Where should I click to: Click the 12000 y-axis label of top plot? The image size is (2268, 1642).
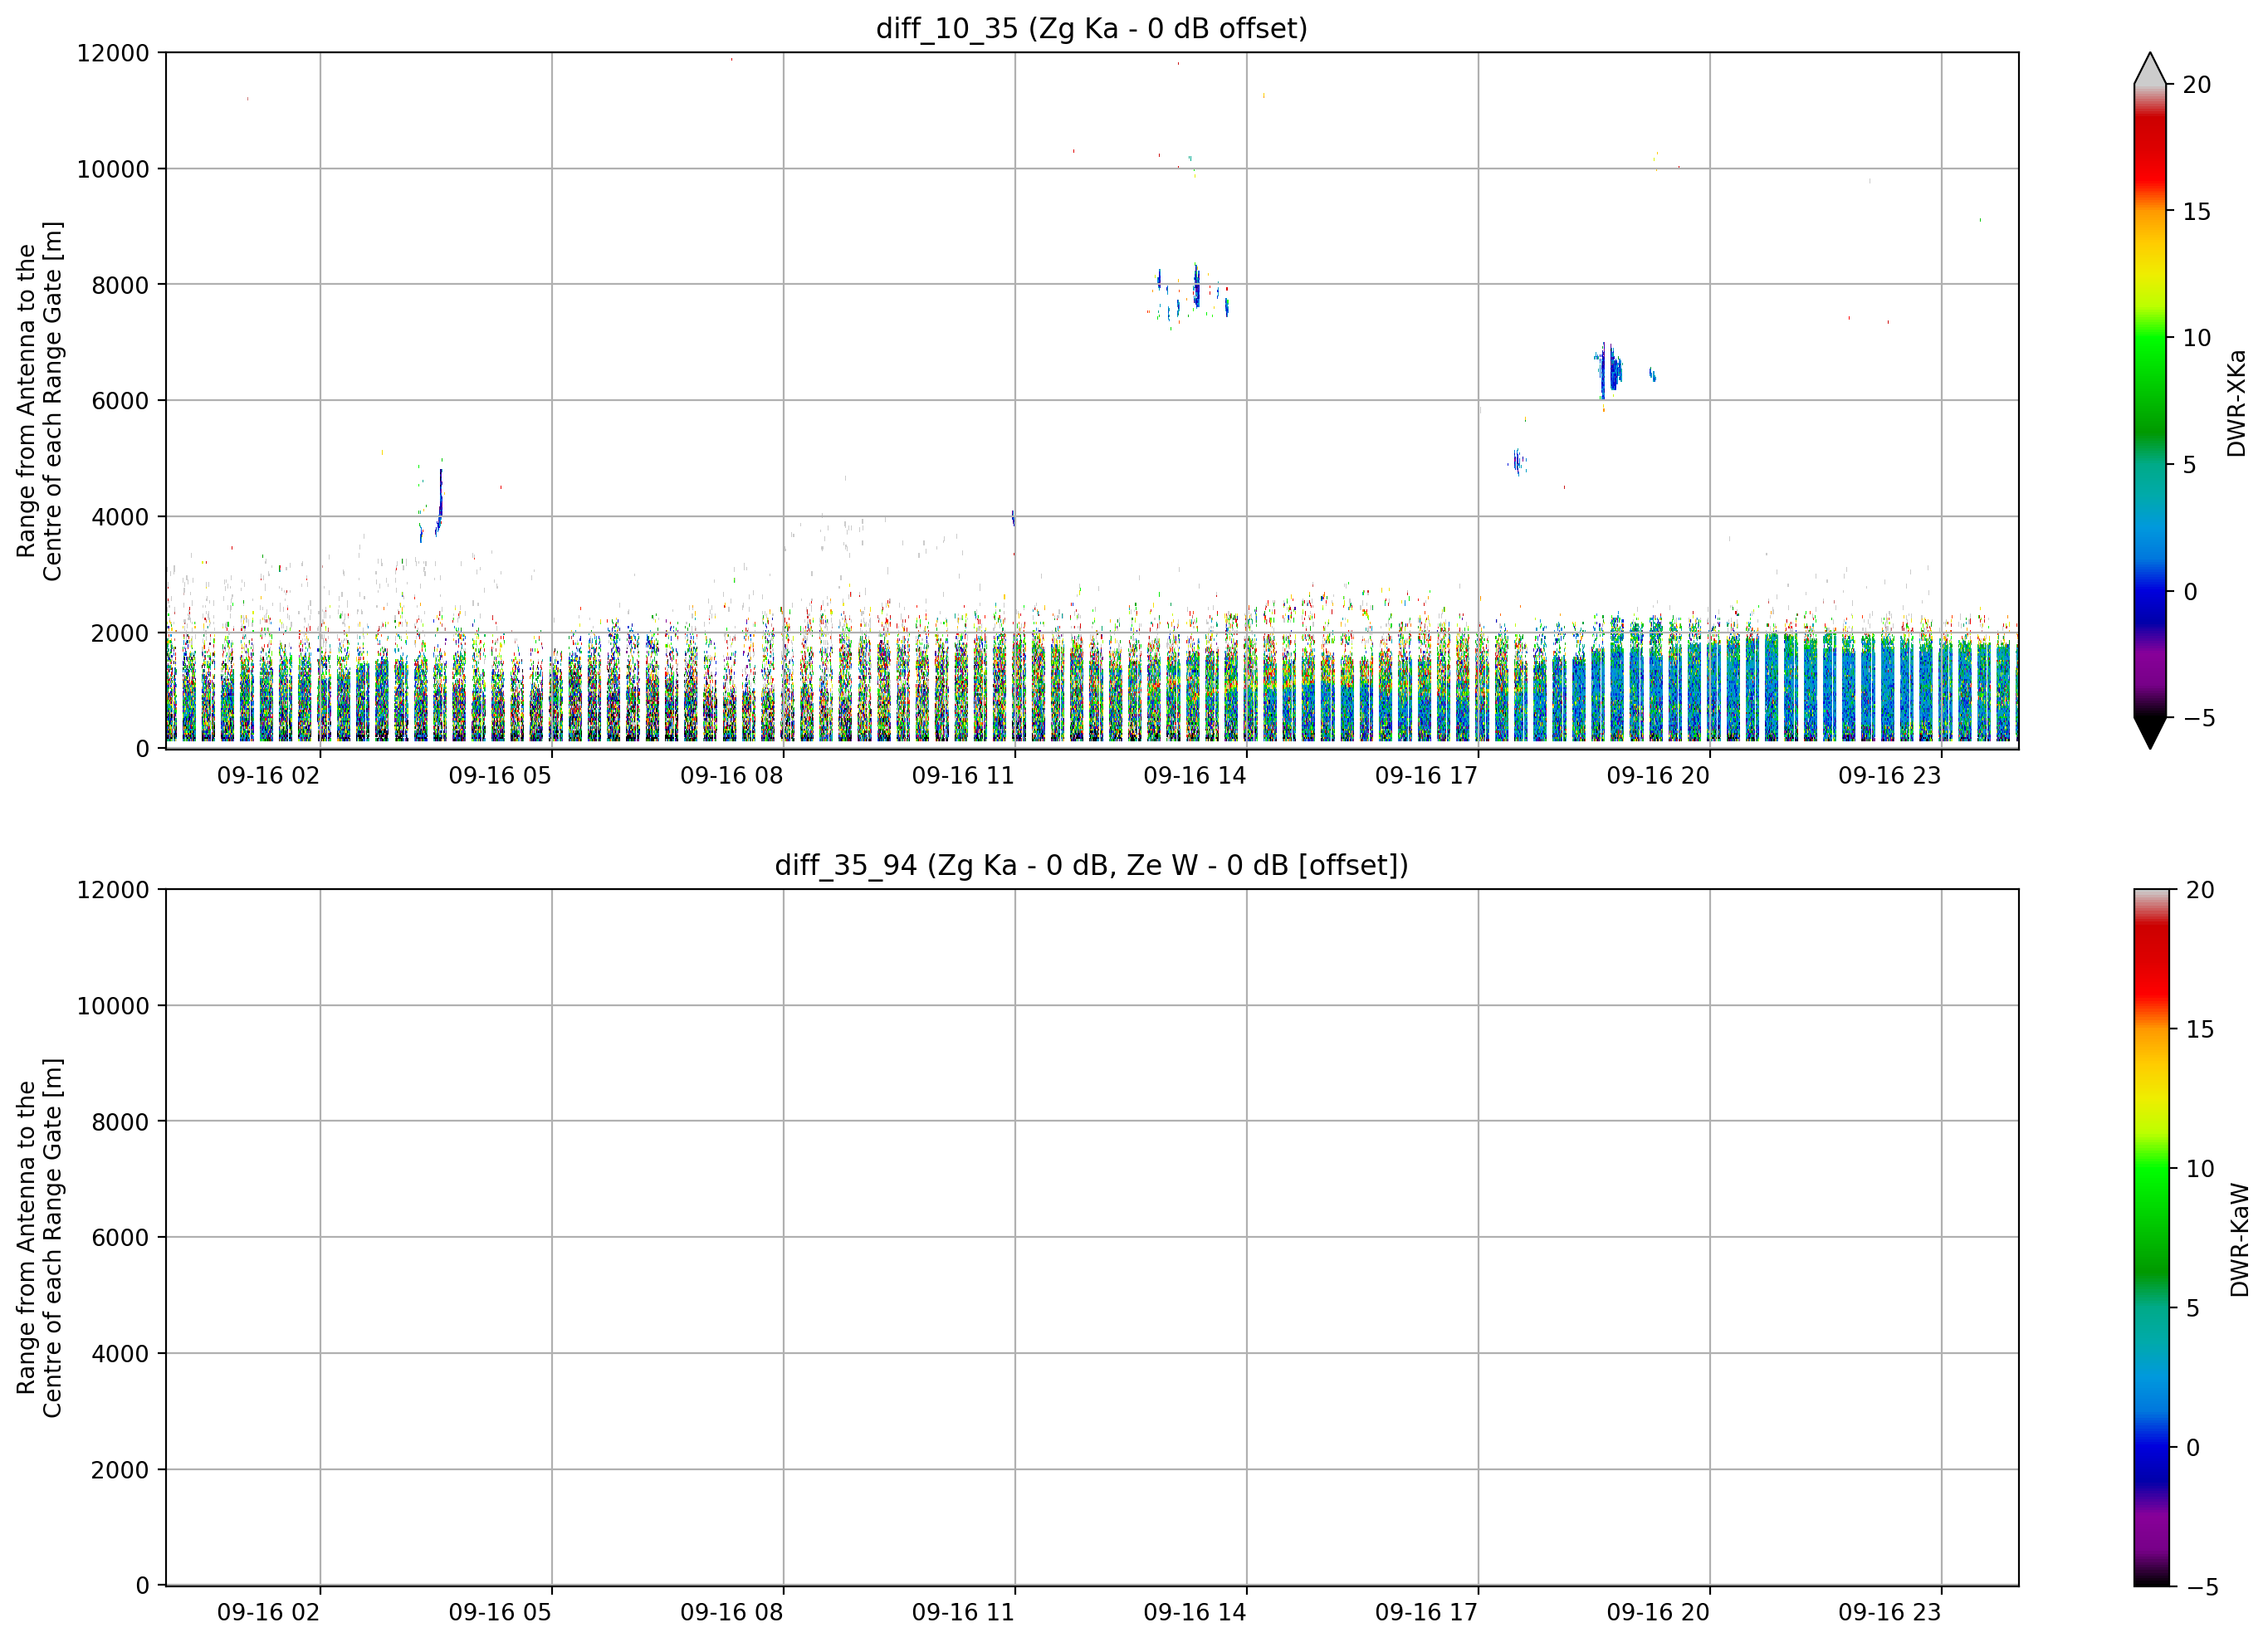(x=113, y=53)
